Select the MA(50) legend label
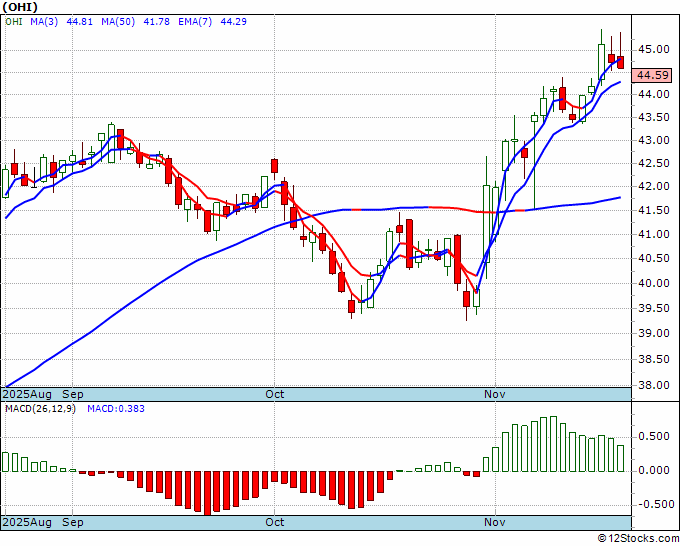 click(x=118, y=21)
